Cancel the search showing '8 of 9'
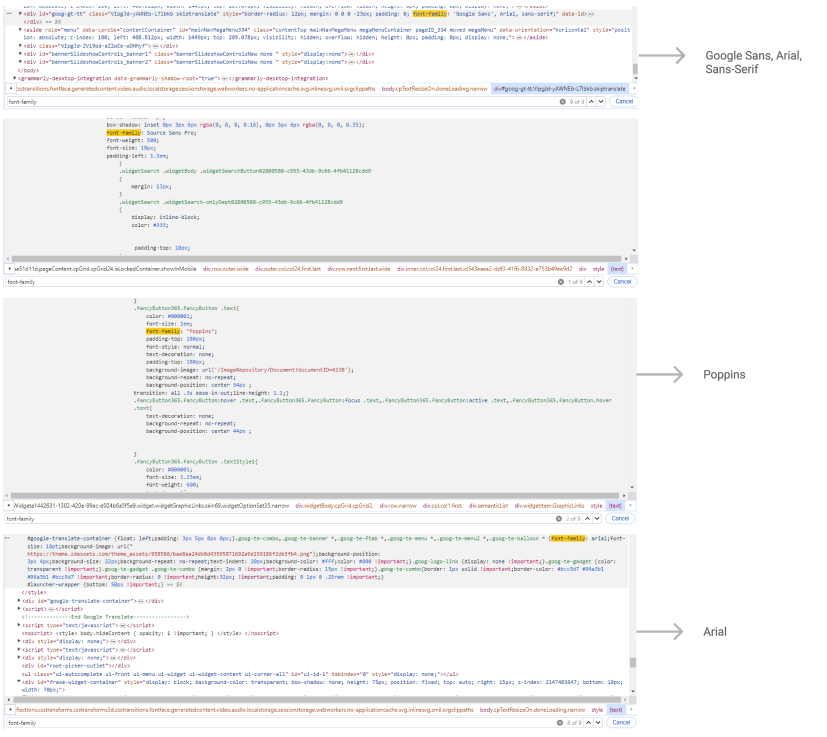827x737 pixels. 621,722
